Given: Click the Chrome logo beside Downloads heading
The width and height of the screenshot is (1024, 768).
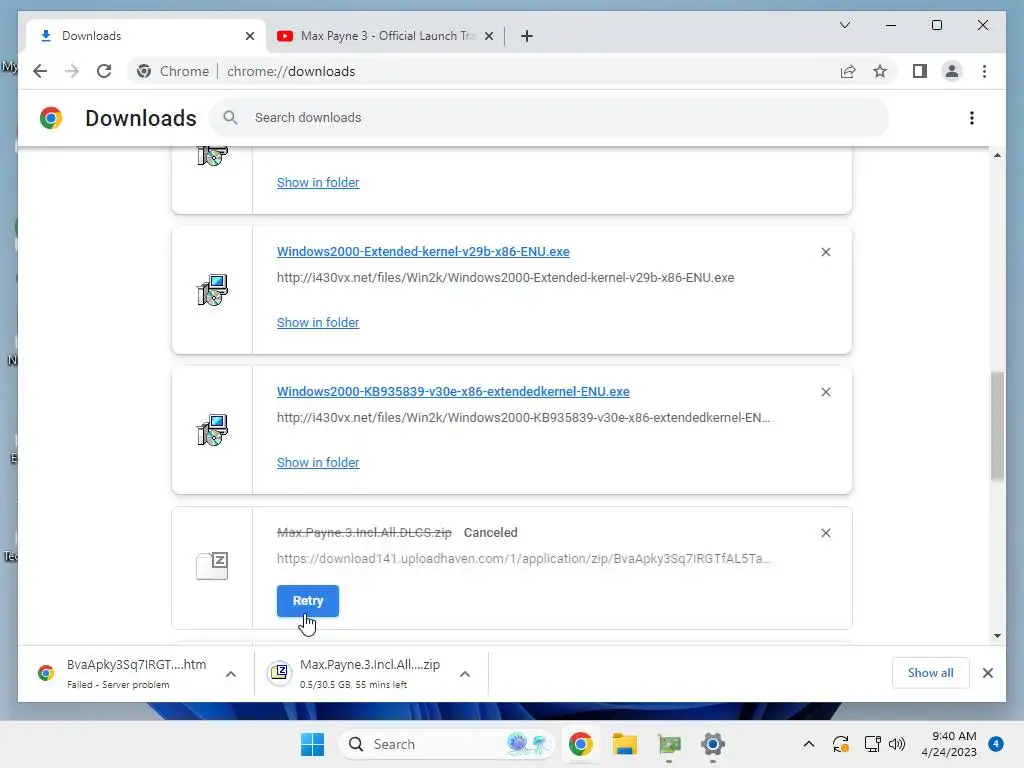Looking at the screenshot, I should click(x=50, y=118).
